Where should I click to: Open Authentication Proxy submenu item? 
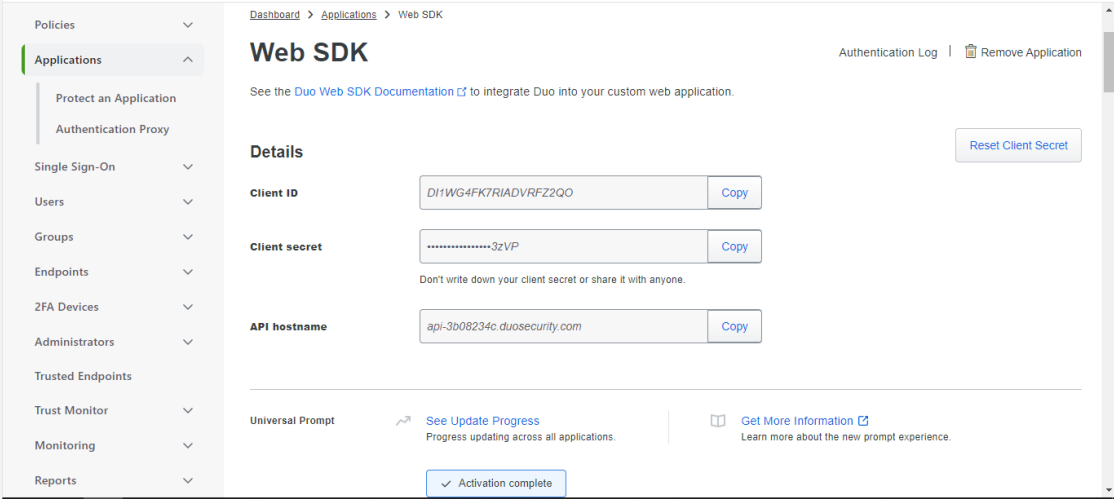pyautogui.click(x=112, y=129)
